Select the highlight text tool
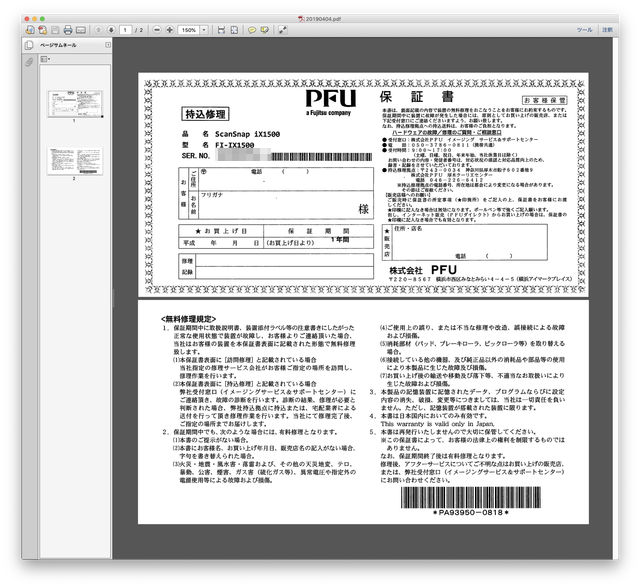This screenshot has height=588, width=640. 264,30
